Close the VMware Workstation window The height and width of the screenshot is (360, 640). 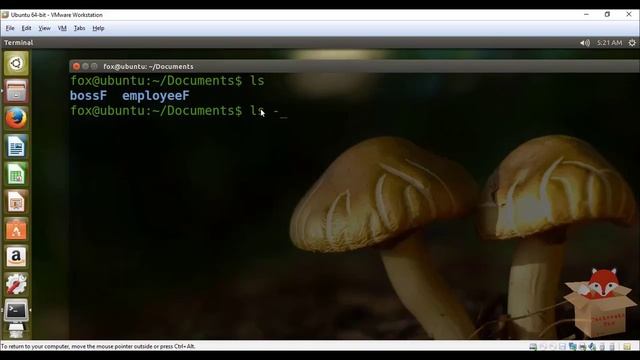629,14
